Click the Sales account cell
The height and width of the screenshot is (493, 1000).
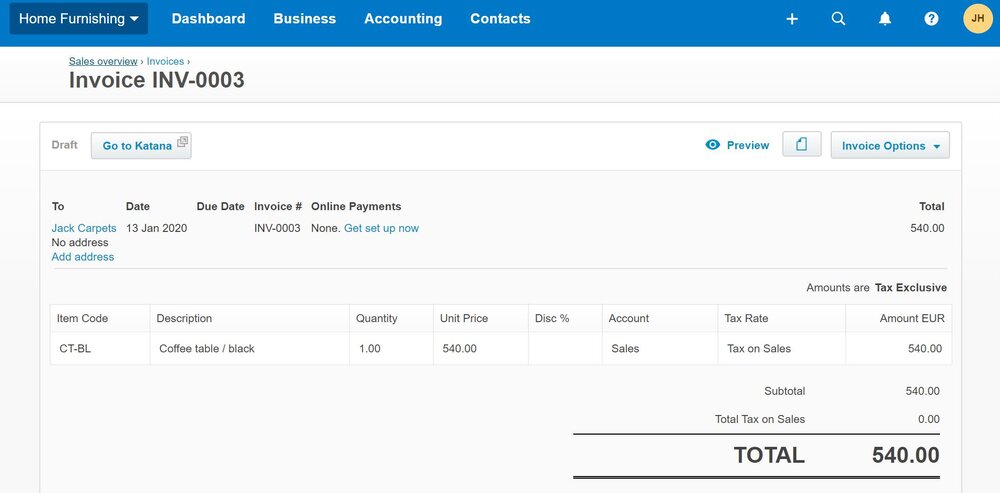click(660, 348)
